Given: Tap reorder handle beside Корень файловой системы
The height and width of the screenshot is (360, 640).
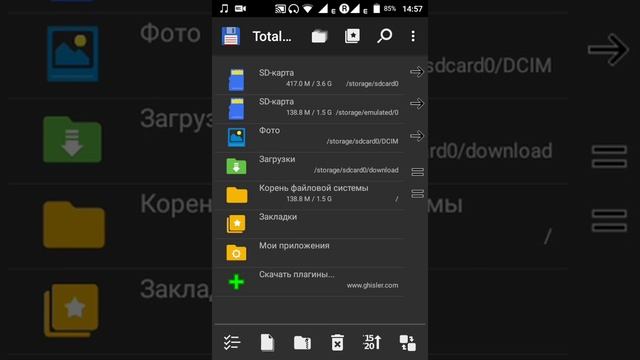Looking at the screenshot, I should coord(417,194).
